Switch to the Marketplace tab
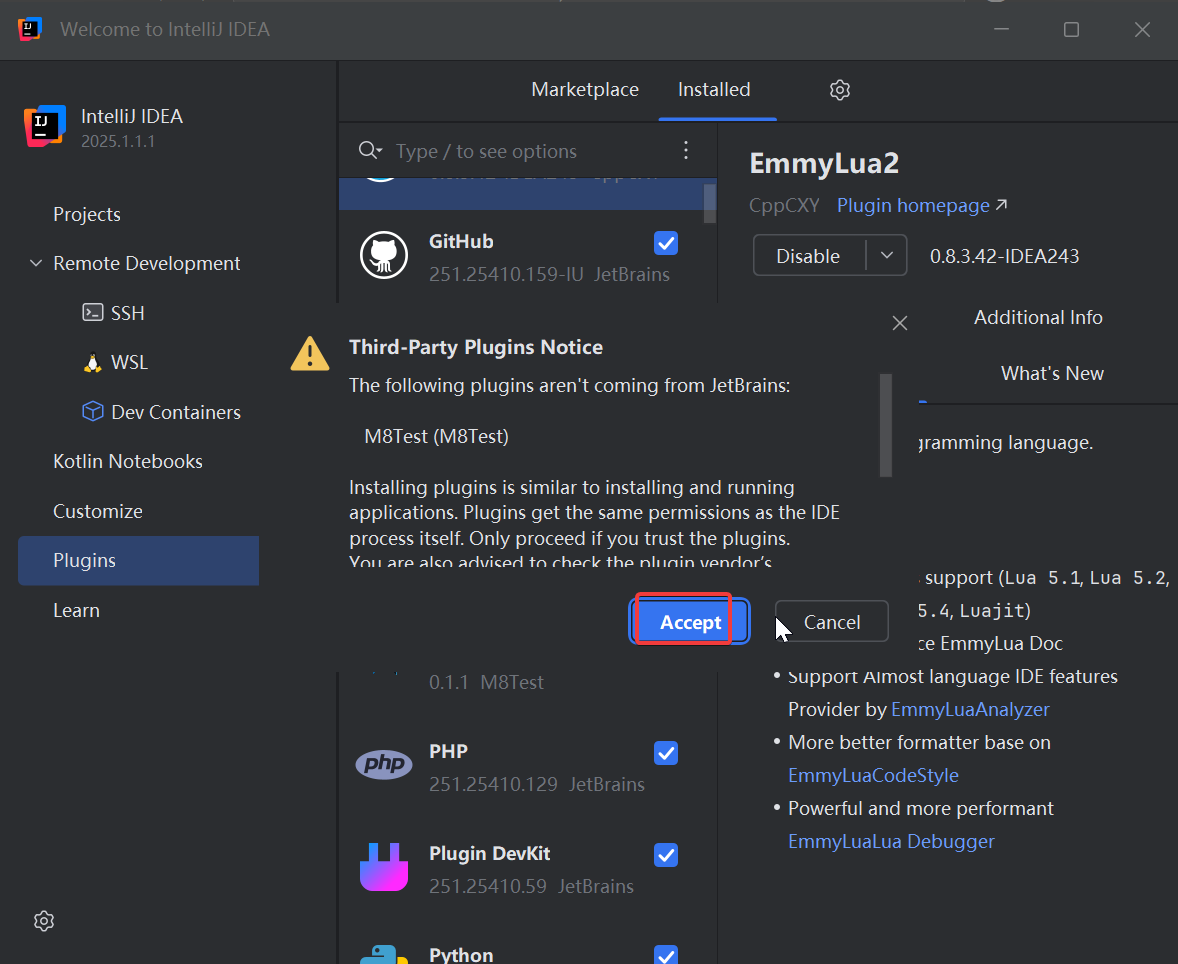1178x964 pixels. (585, 90)
